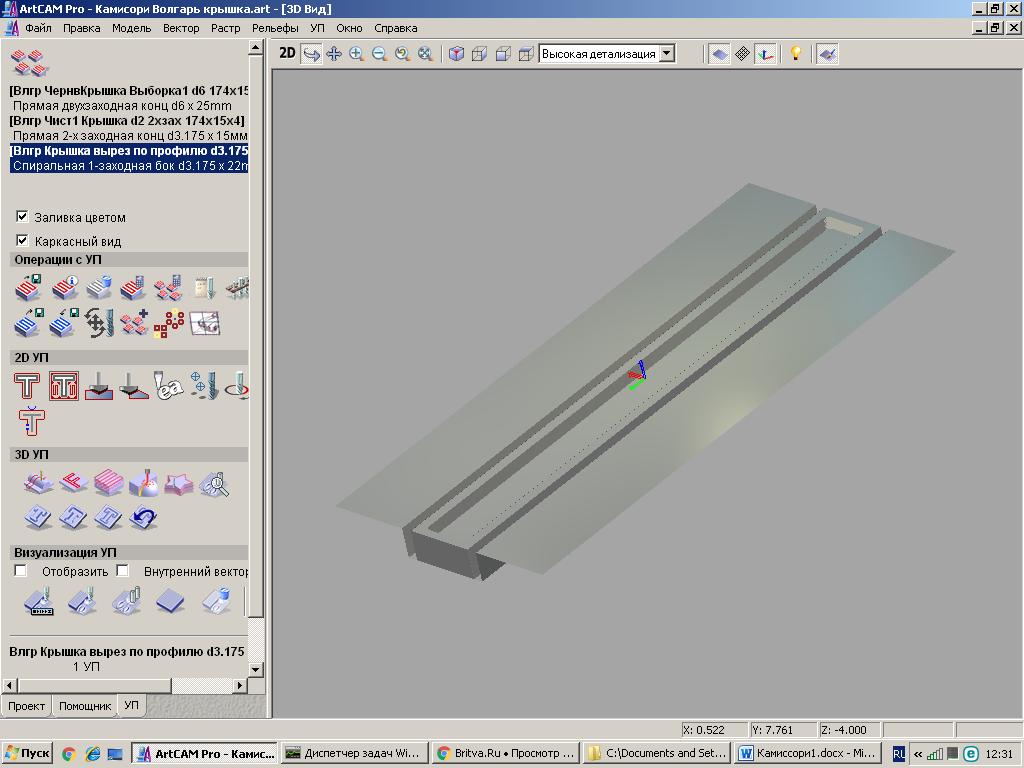Open the 'Рельефы' menu

(x=275, y=28)
